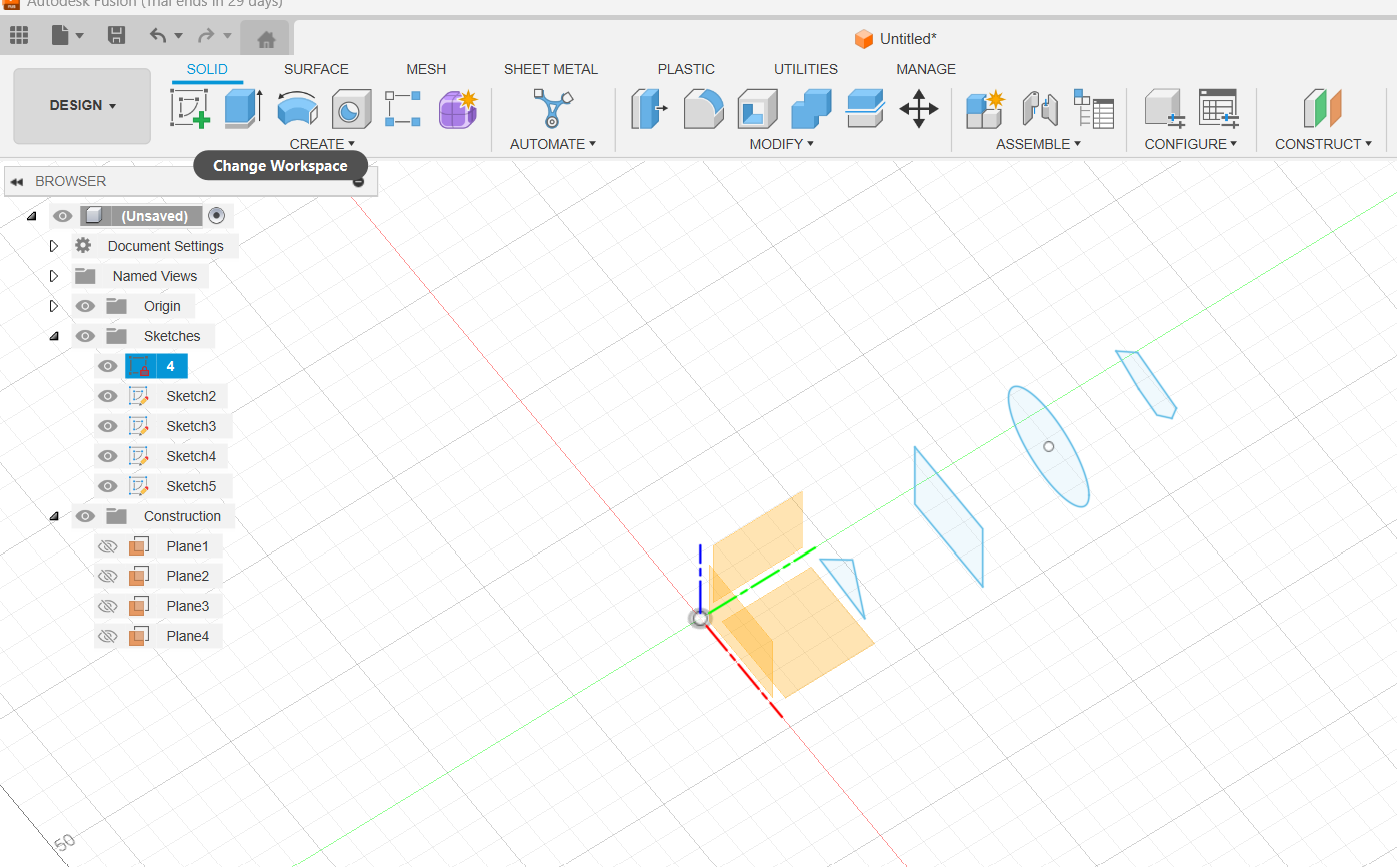This screenshot has height=867, width=1397.
Task: Open the DESIGN workspace dropdown
Action: click(82, 106)
